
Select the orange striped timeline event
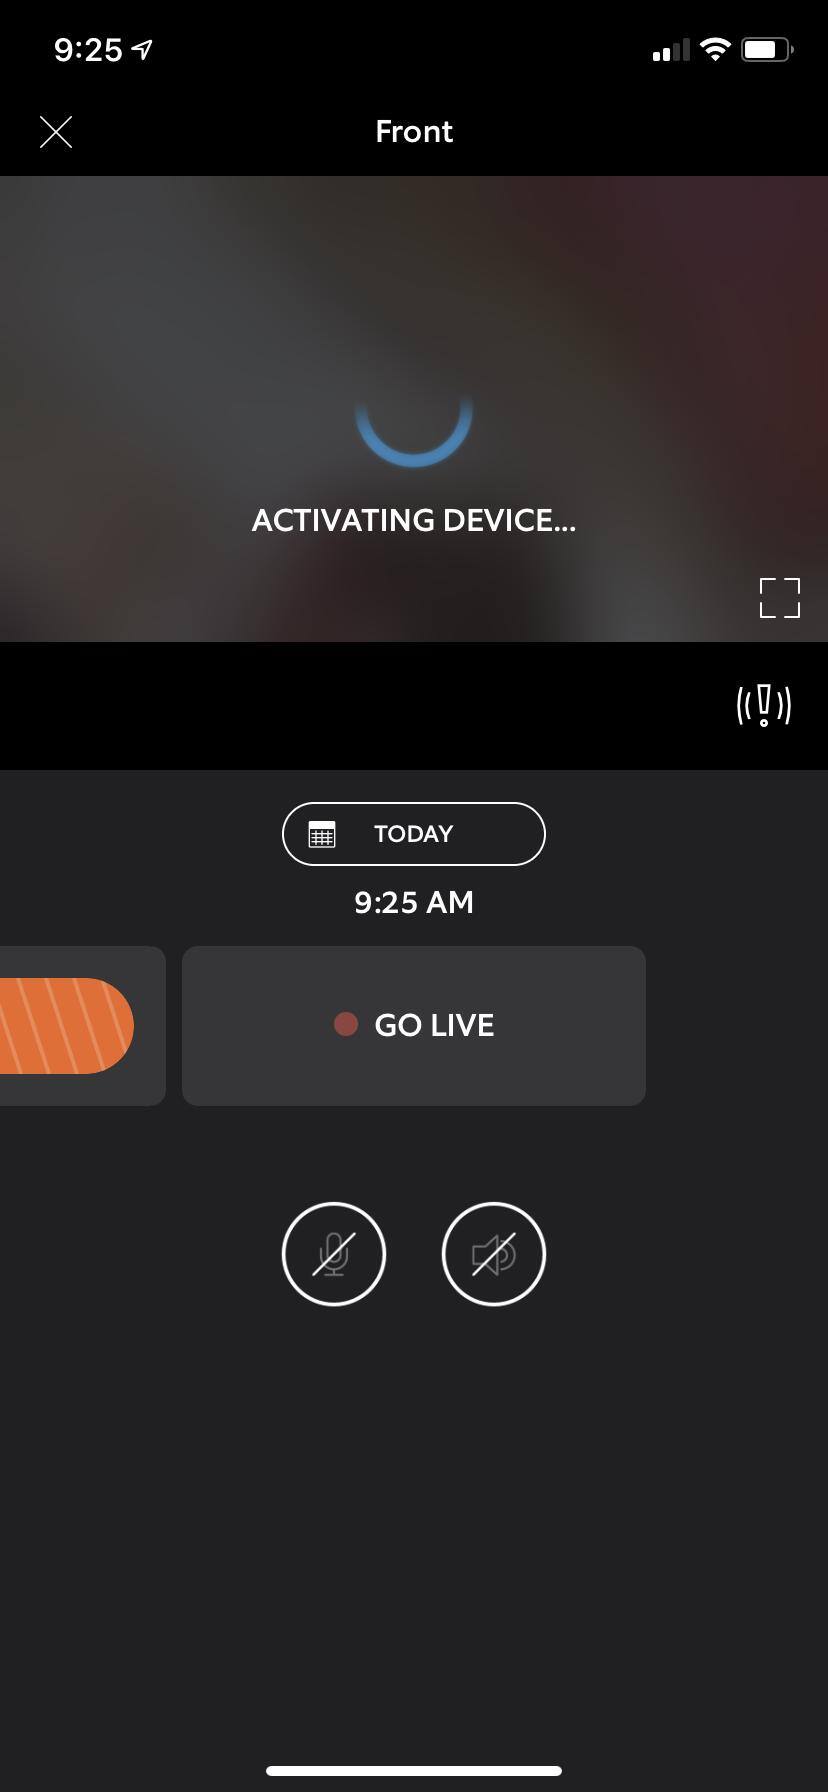[x=67, y=1026]
